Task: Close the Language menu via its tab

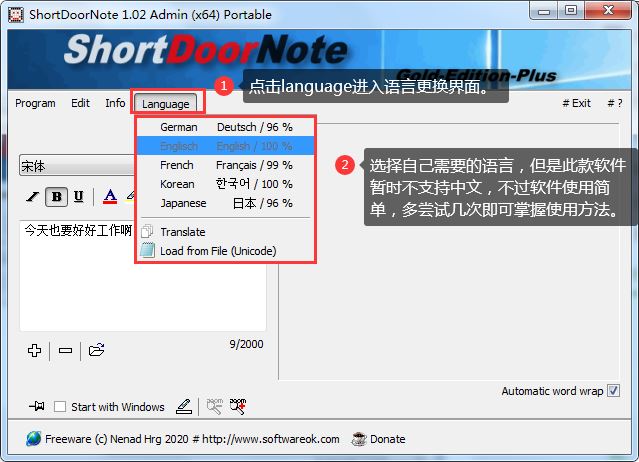Action: pos(165,104)
